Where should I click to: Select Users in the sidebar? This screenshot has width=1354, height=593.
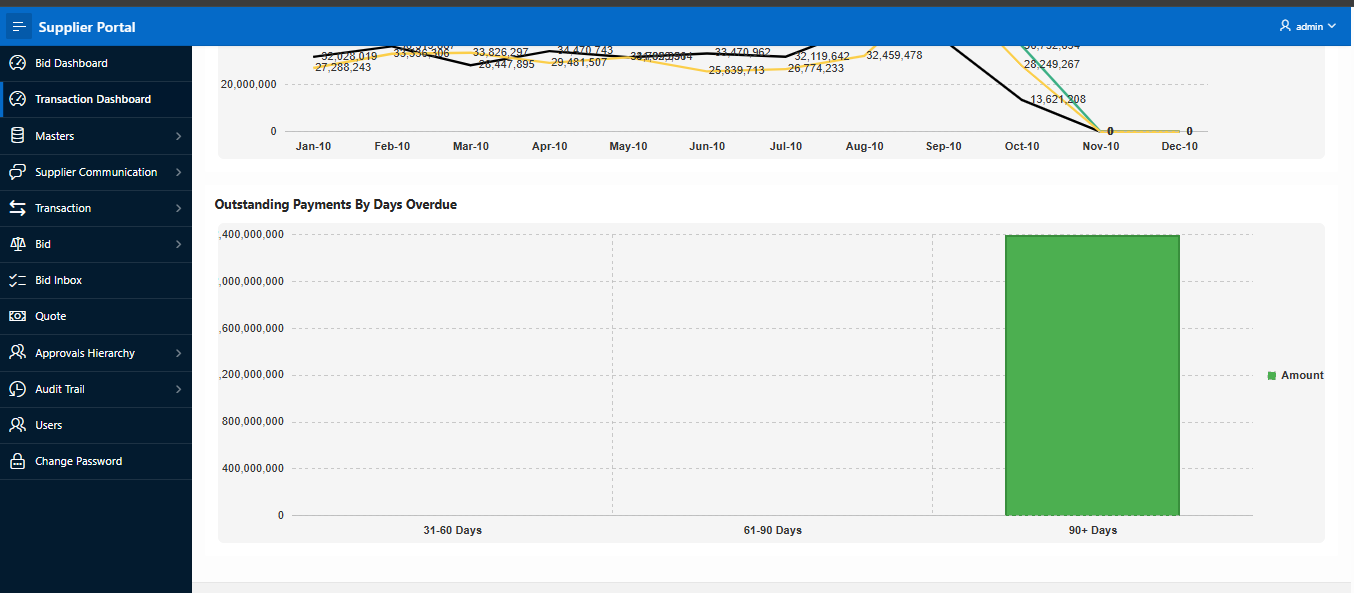point(48,425)
